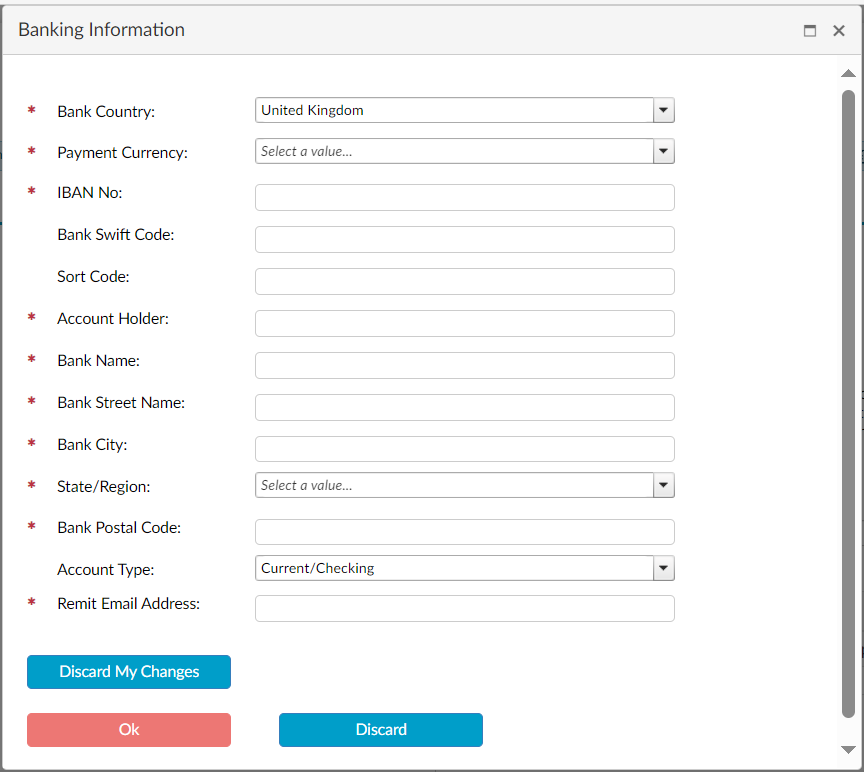
Task: Click the Bank Street Name field
Action: [464, 407]
